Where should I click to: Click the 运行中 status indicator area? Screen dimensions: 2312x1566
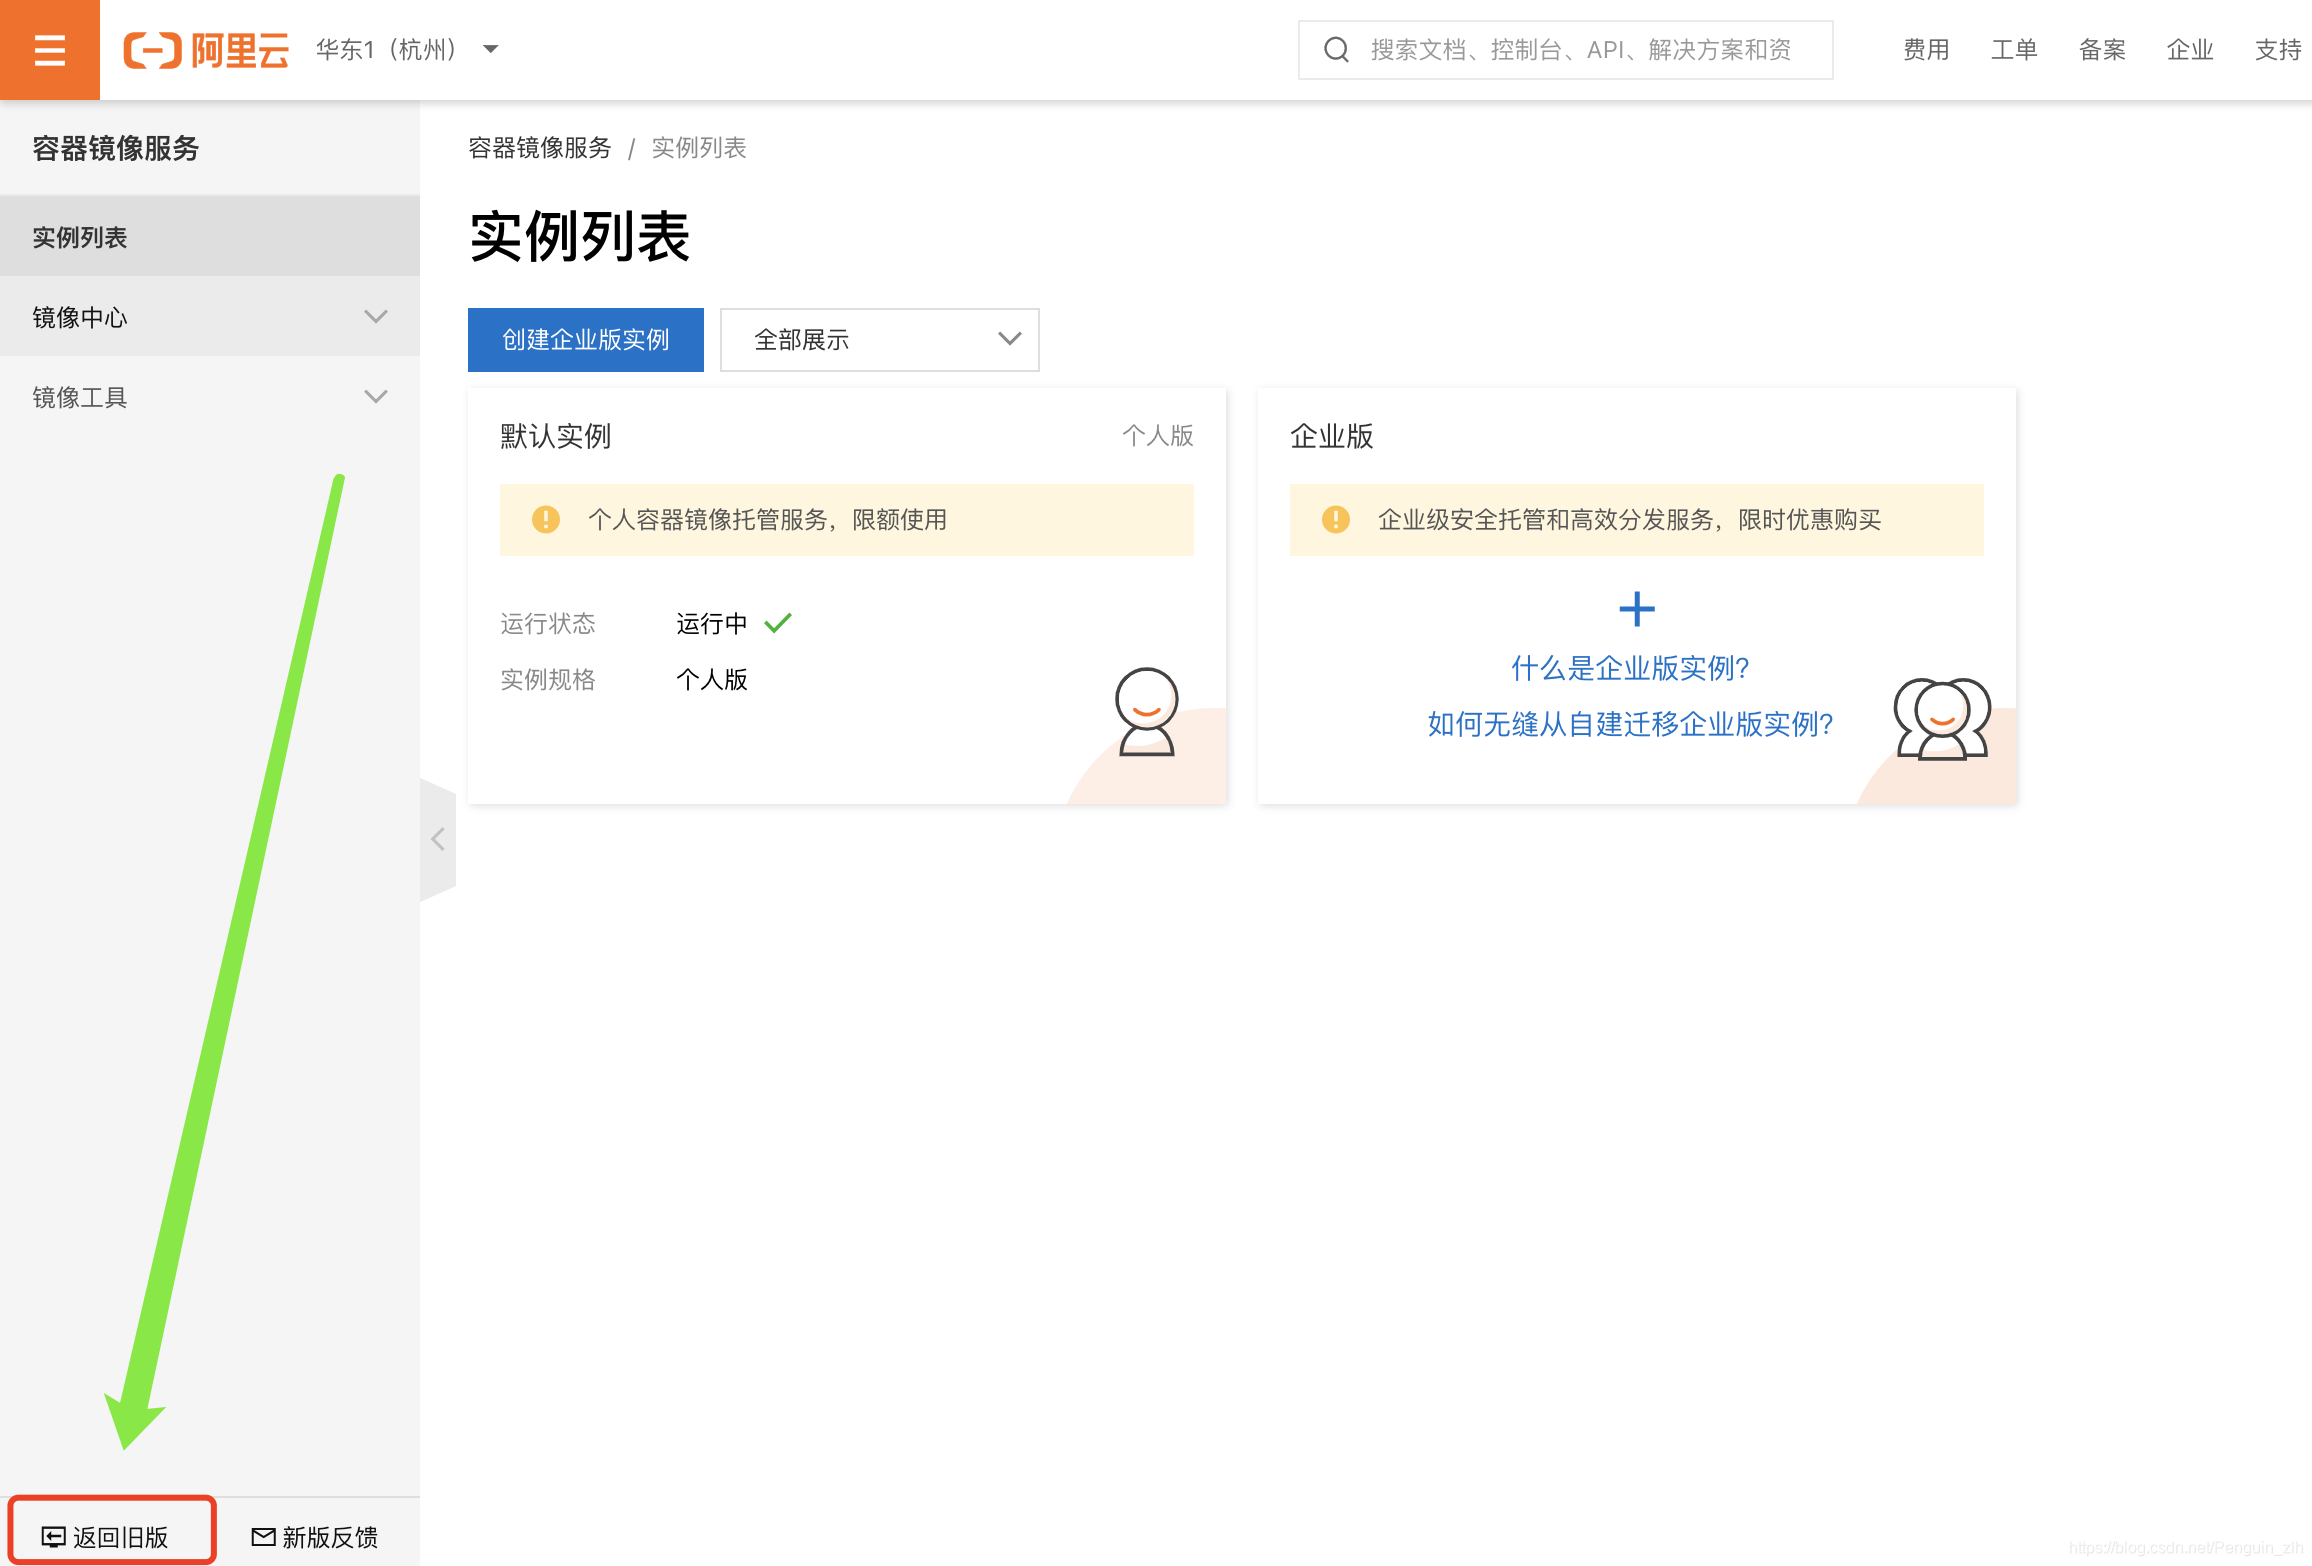[x=736, y=619]
